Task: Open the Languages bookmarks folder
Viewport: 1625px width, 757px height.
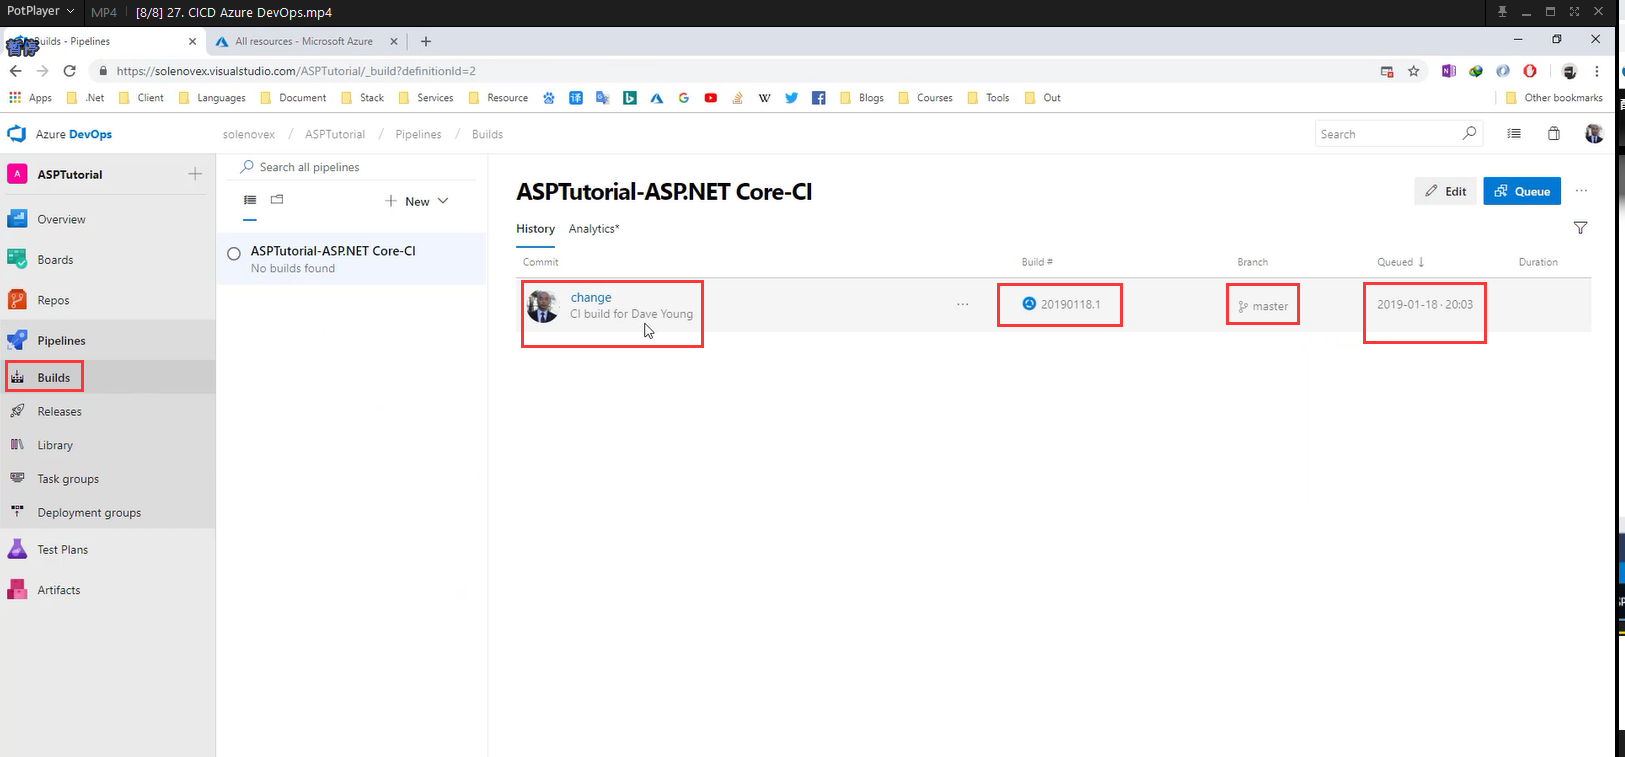Action: [212, 98]
